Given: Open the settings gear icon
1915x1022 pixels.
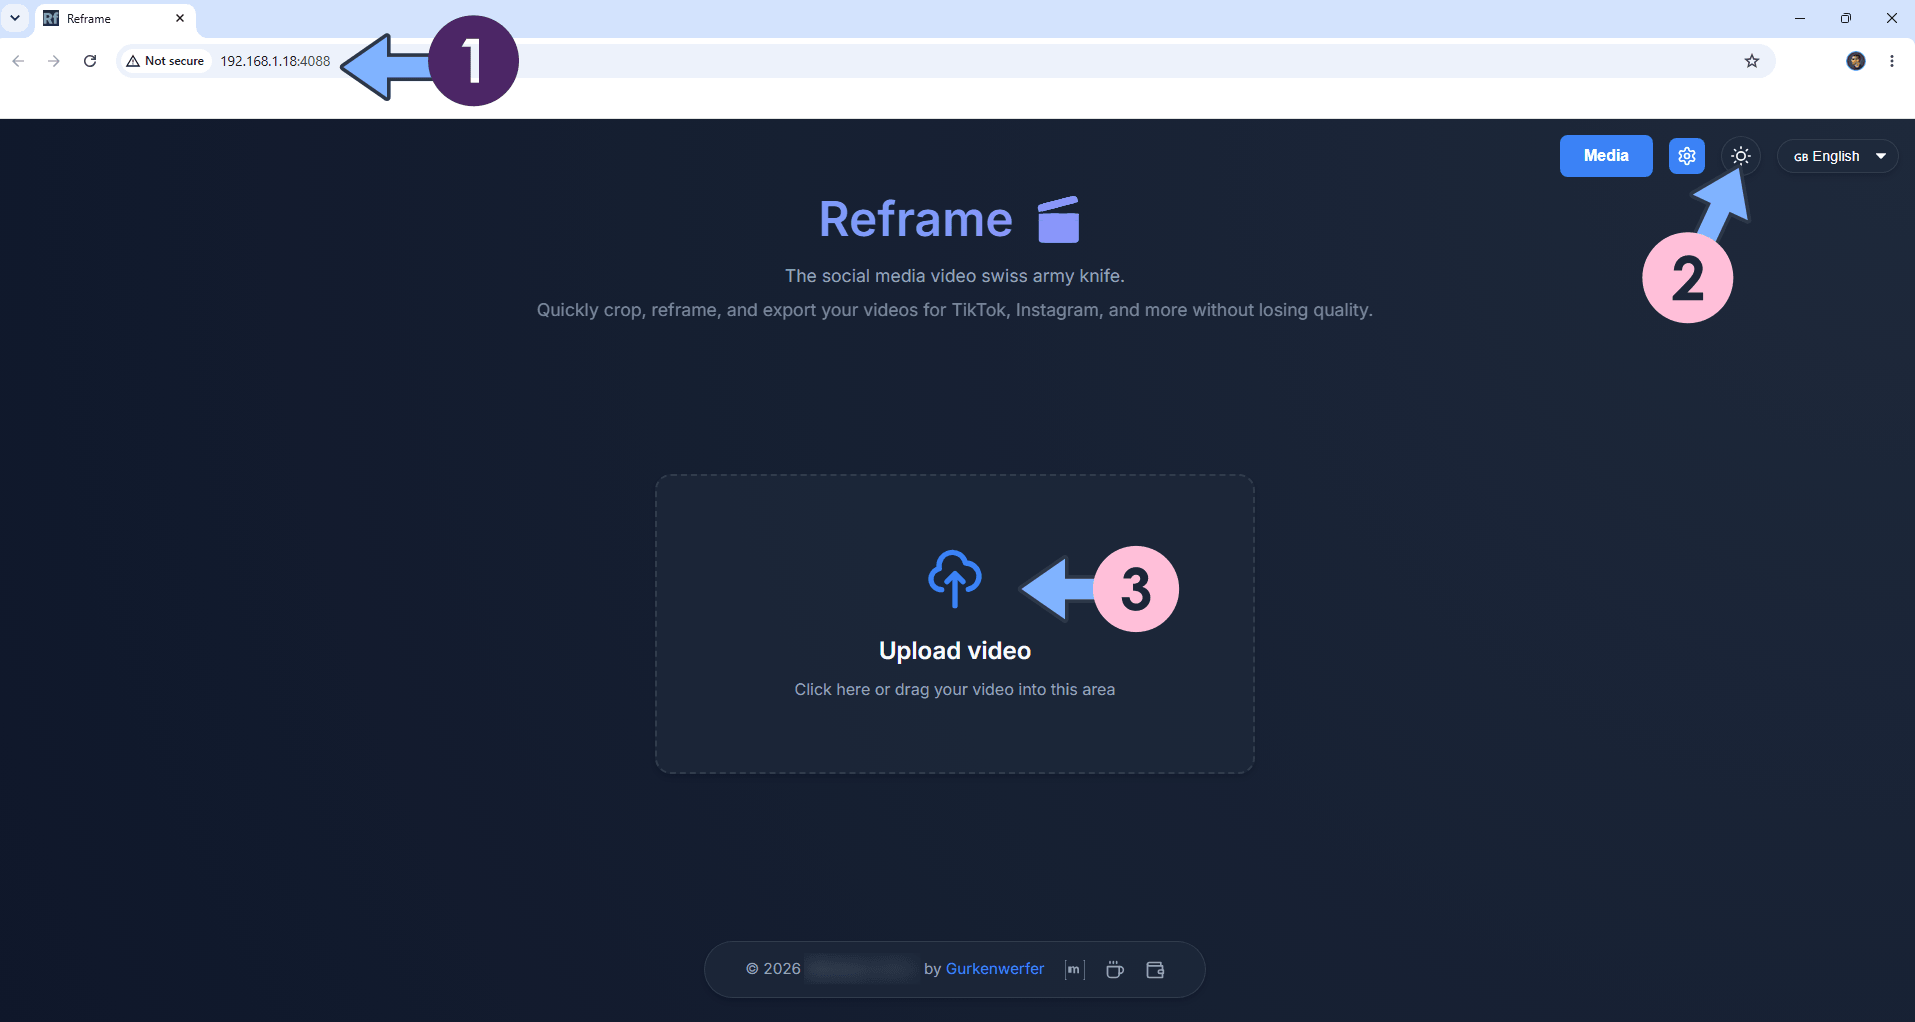Looking at the screenshot, I should coord(1686,156).
